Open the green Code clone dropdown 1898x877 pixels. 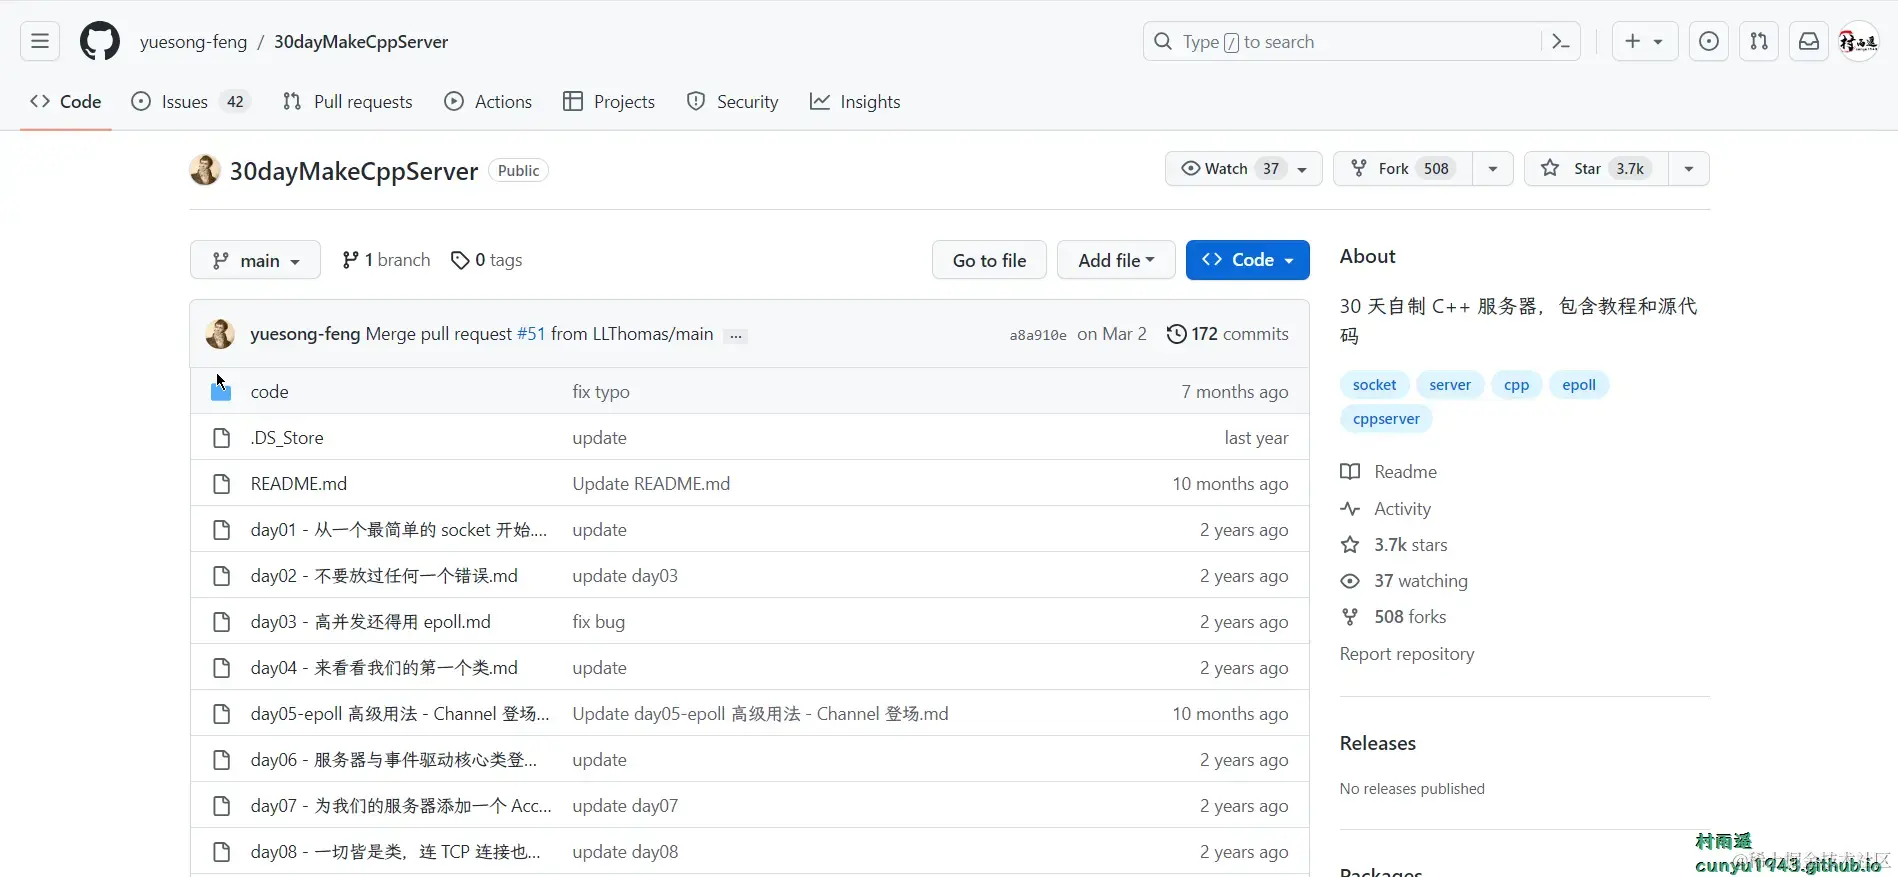[1247, 260]
